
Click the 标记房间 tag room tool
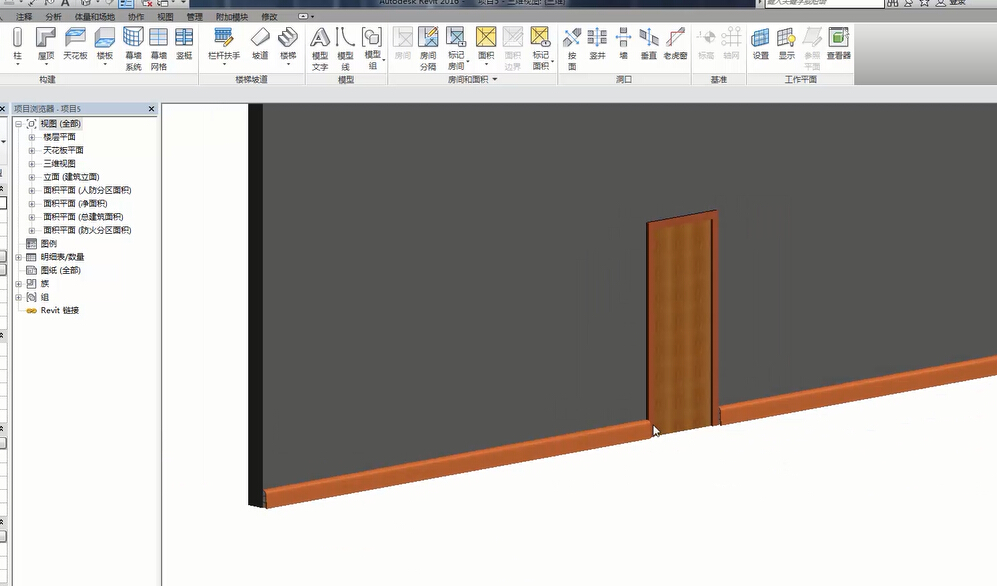[456, 48]
